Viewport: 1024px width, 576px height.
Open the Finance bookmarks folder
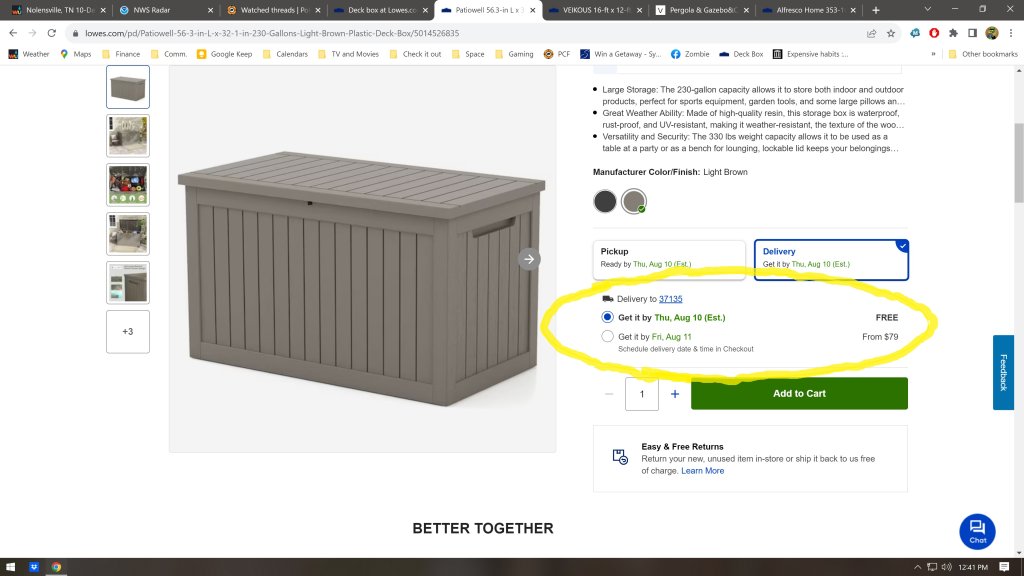click(121, 54)
